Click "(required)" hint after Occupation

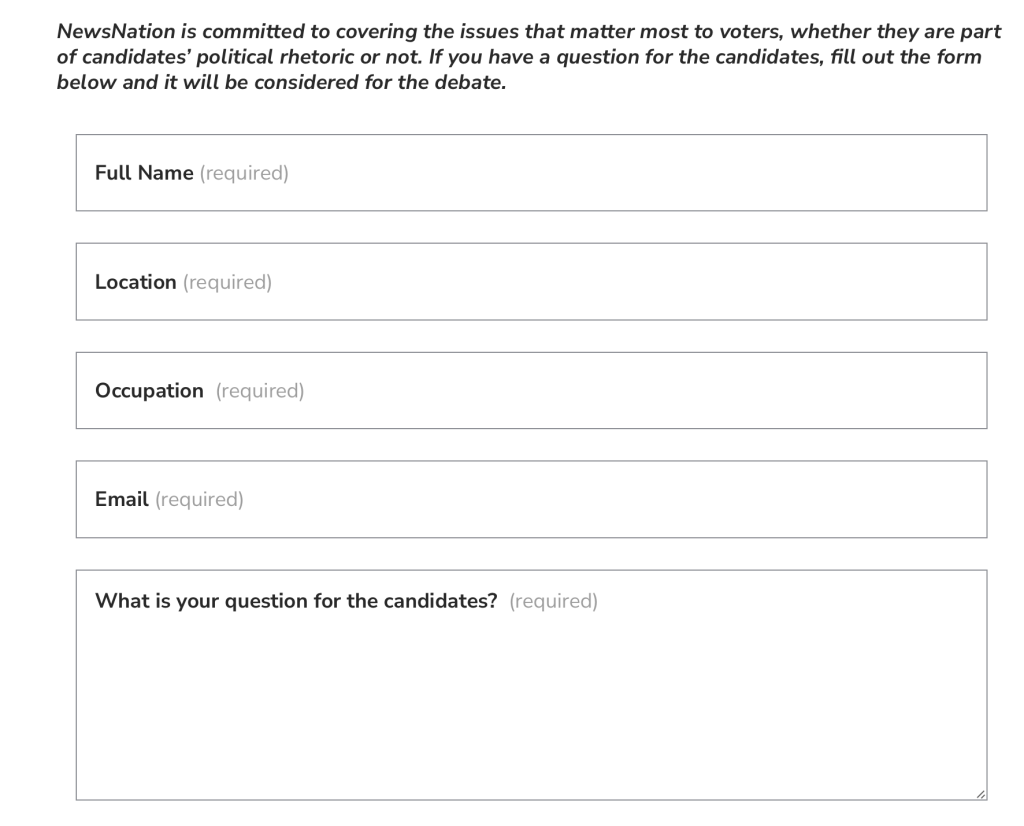pyautogui.click(x=260, y=391)
